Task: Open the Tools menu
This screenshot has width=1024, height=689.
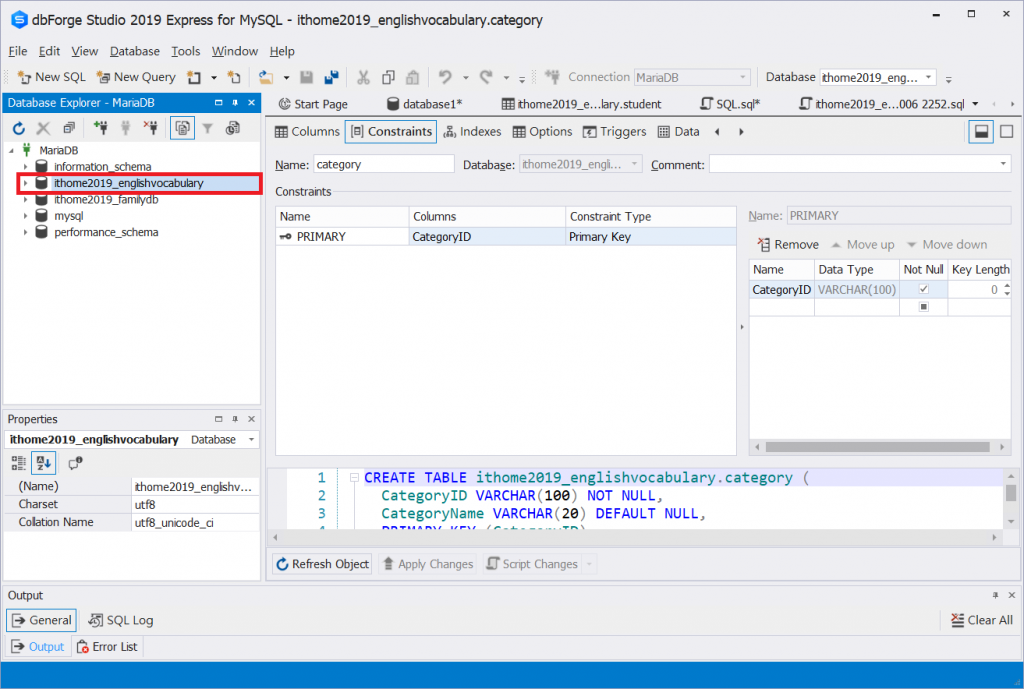Action: (185, 51)
